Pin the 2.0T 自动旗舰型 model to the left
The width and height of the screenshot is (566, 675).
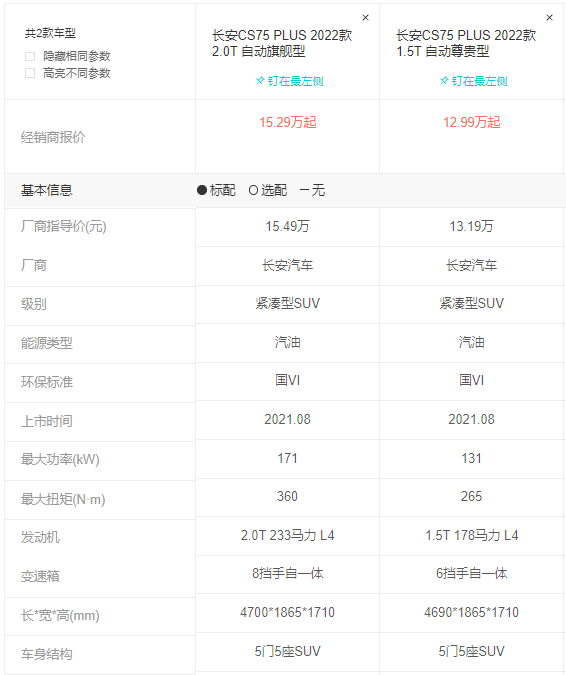(289, 81)
